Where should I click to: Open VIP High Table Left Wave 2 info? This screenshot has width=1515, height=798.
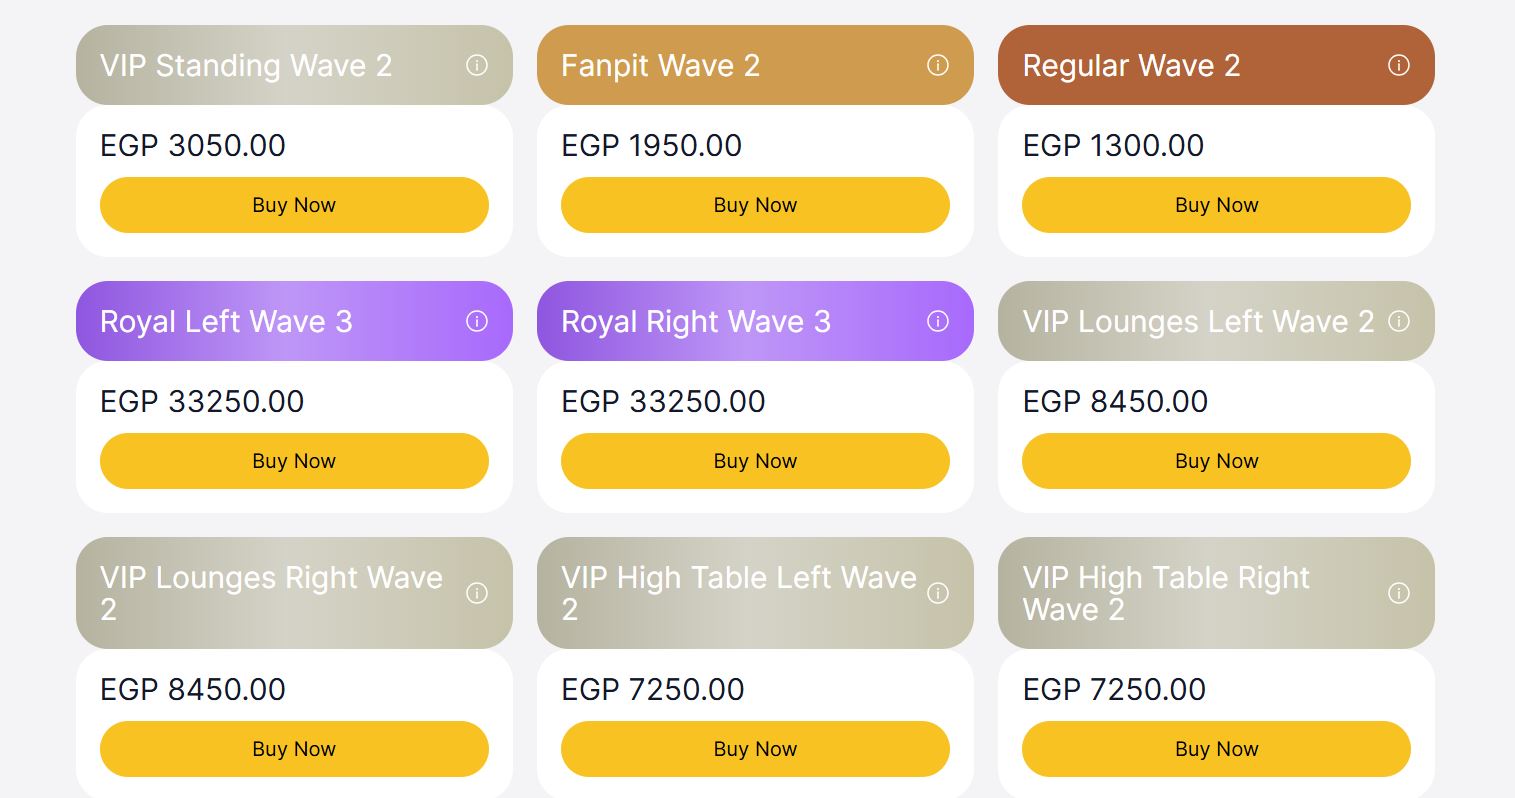click(x=938, y=593)
